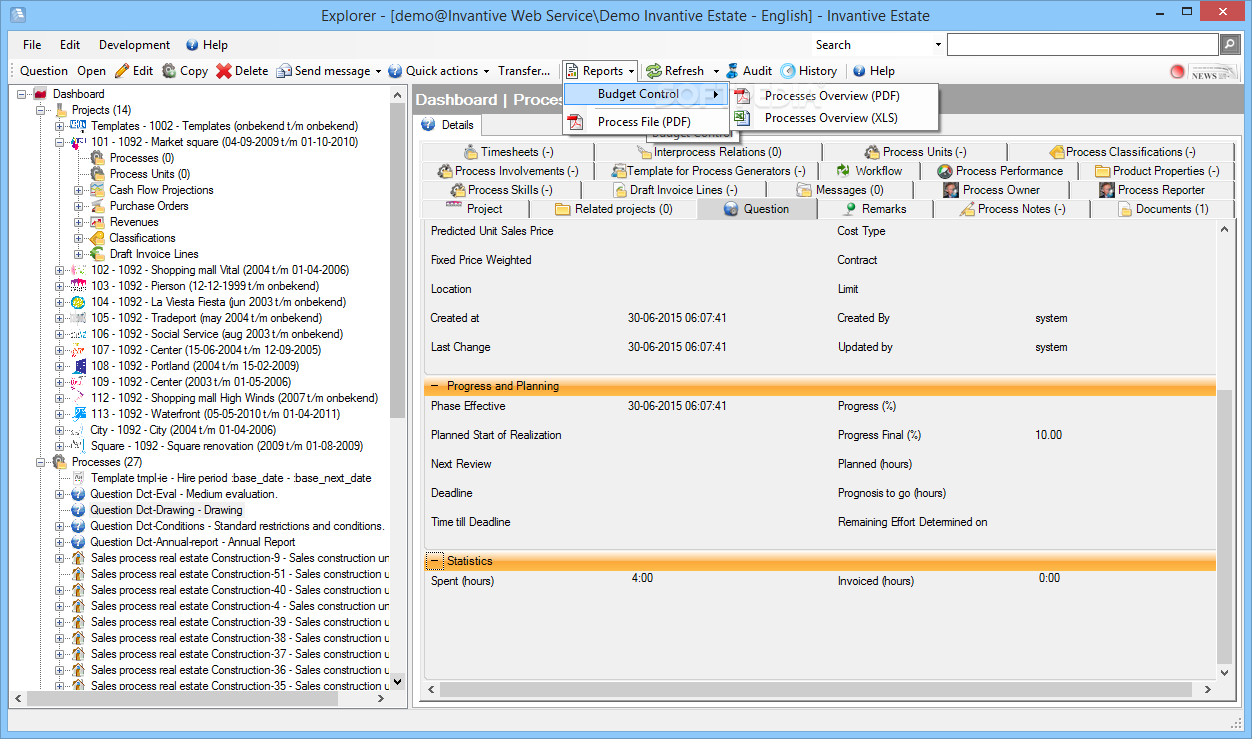Open the Interprocess Relations (0) tab

(708, 152)
